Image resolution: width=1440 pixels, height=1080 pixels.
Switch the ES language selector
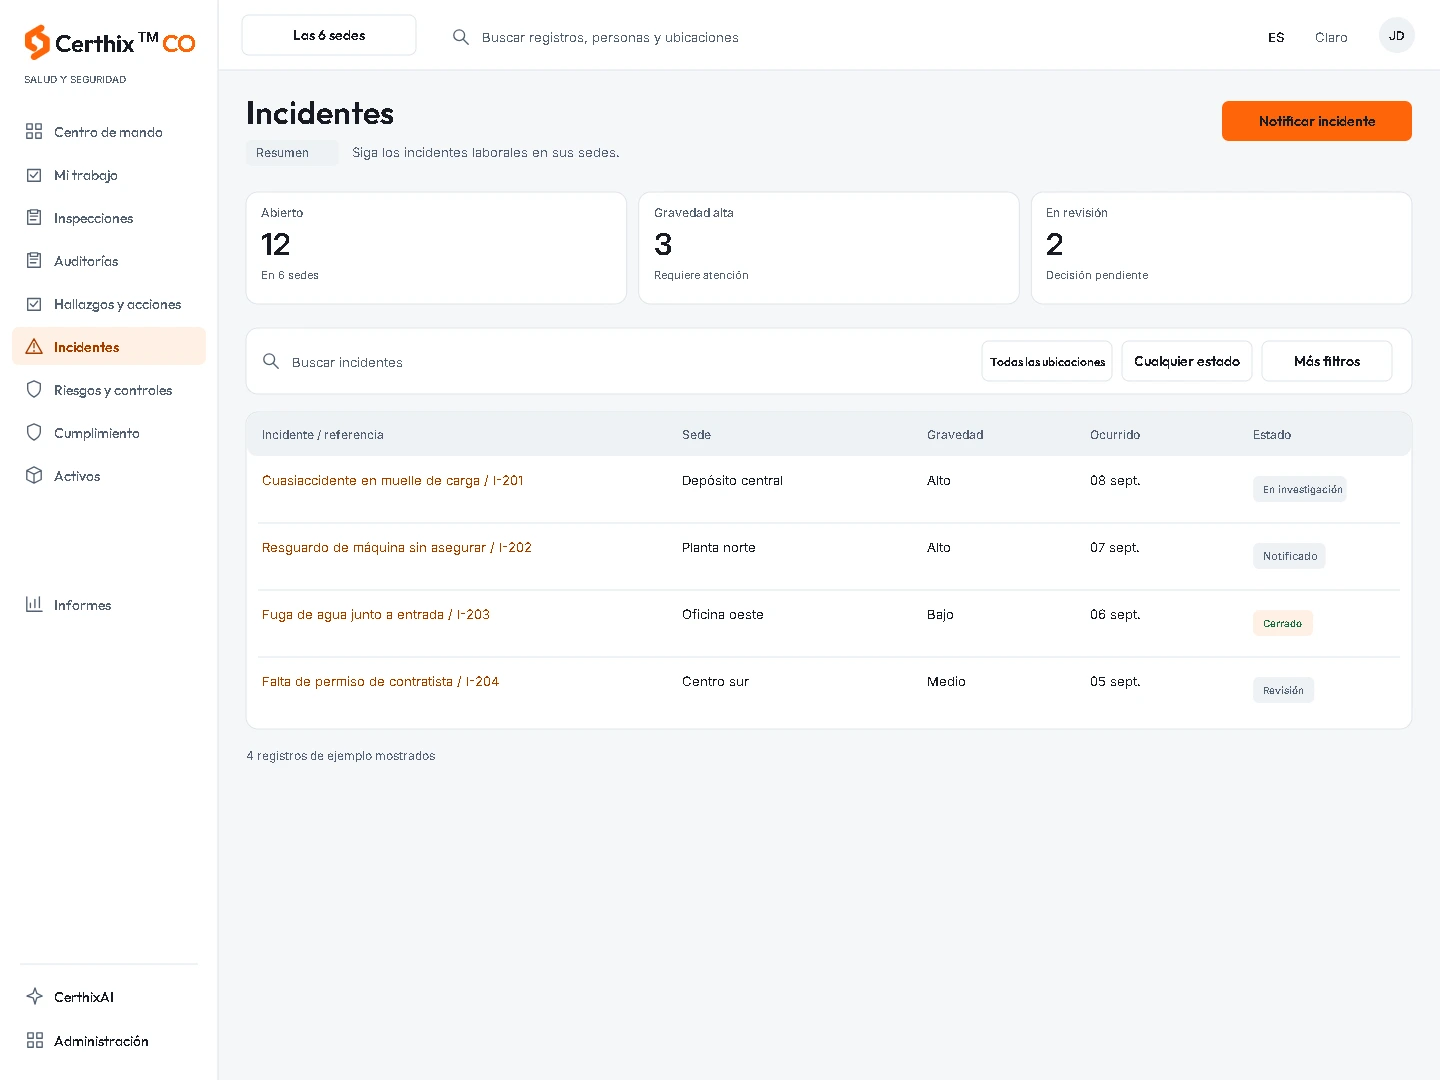pos(1276,37)
